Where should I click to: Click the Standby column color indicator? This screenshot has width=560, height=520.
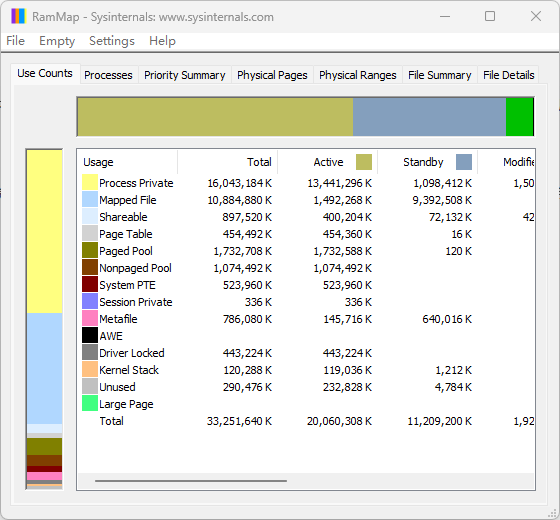pyautogui.click(x=464, y=162)
